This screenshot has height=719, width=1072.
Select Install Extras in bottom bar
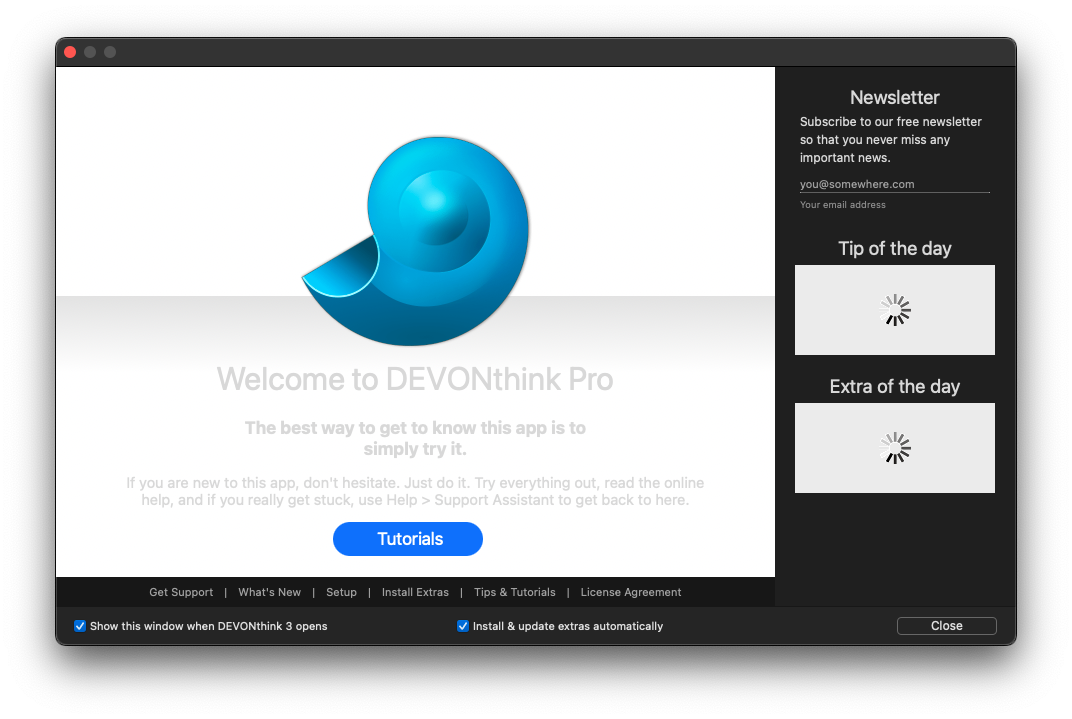tap(415, 592)
